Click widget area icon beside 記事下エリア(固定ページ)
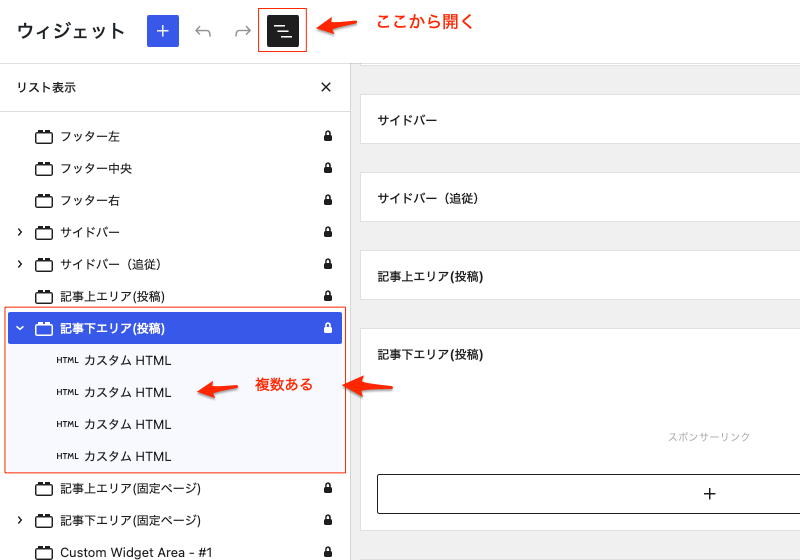The height and width of the screenshot is (560, 800). pyautogui.click(x=44, y=521)
